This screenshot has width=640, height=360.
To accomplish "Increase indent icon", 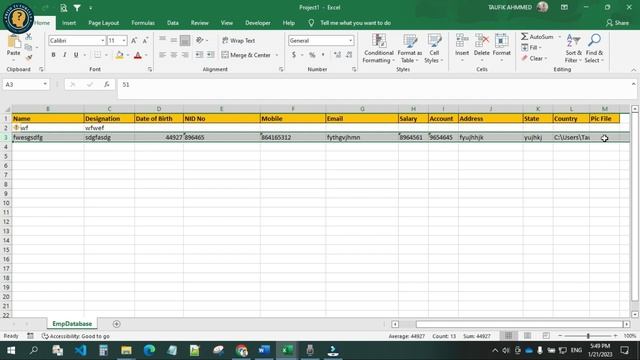I will click(210, 55).
